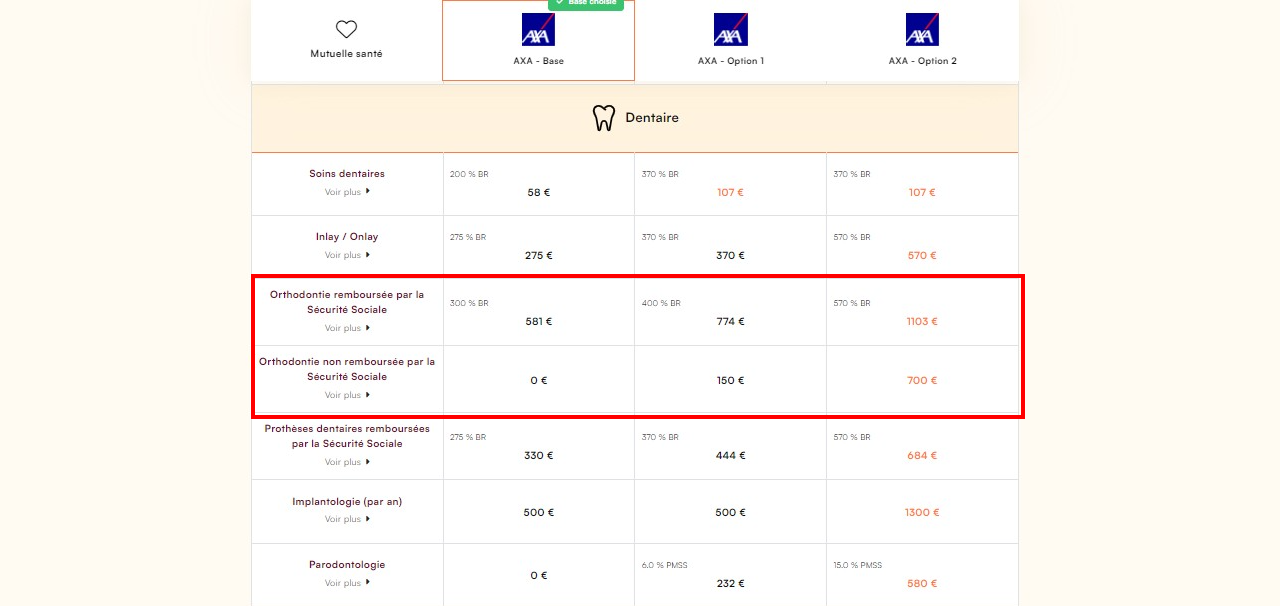This screenshot has height=606, width=1280.
Task: Click the AXA logo in the Base column
Action: [538, 30]
